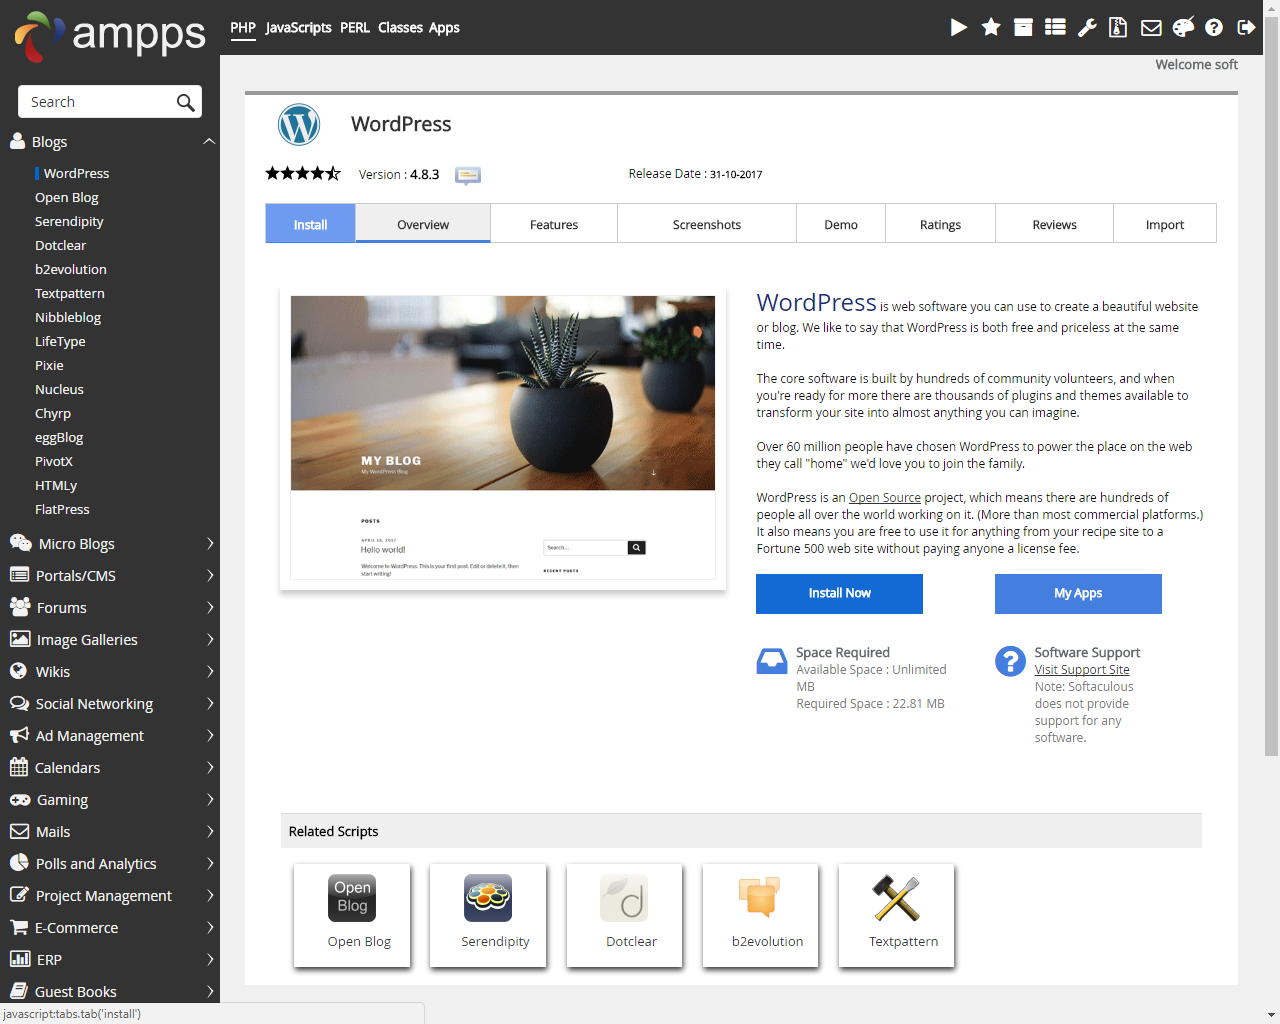
Task: Click the zipped file icon
Action: [x=1118, y=27]
